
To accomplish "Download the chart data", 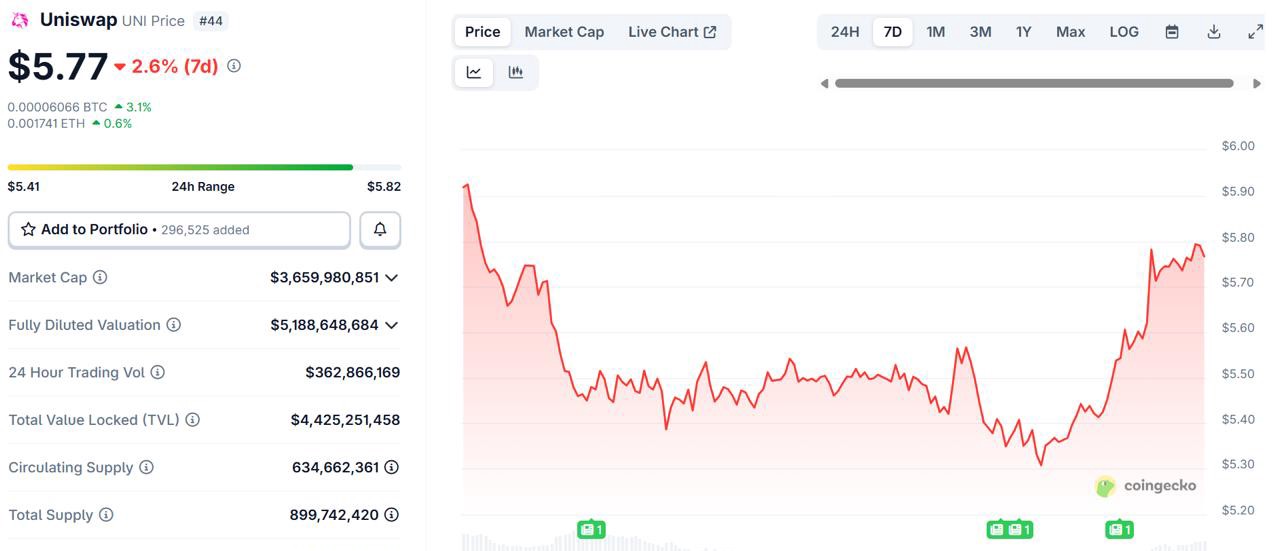I will [x=1214, y=32].
